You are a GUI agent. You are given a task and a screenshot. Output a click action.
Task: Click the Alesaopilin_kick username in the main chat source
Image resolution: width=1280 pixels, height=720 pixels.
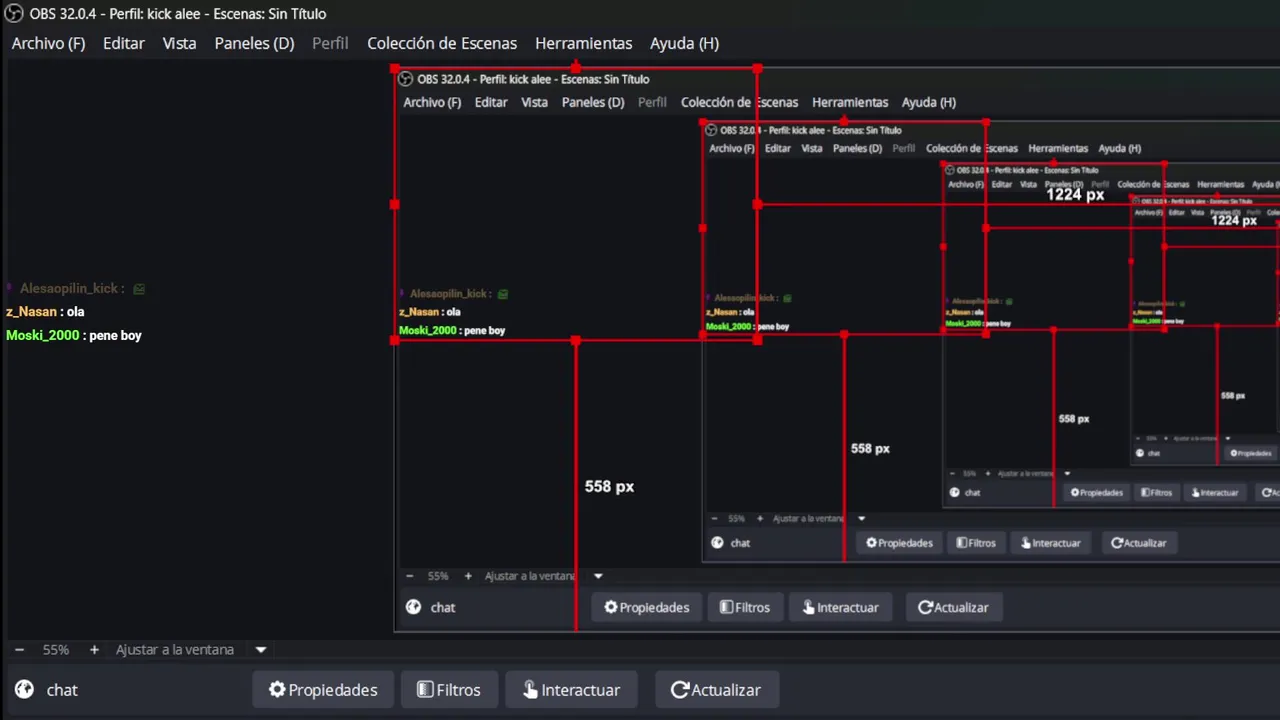pos(69,288)
